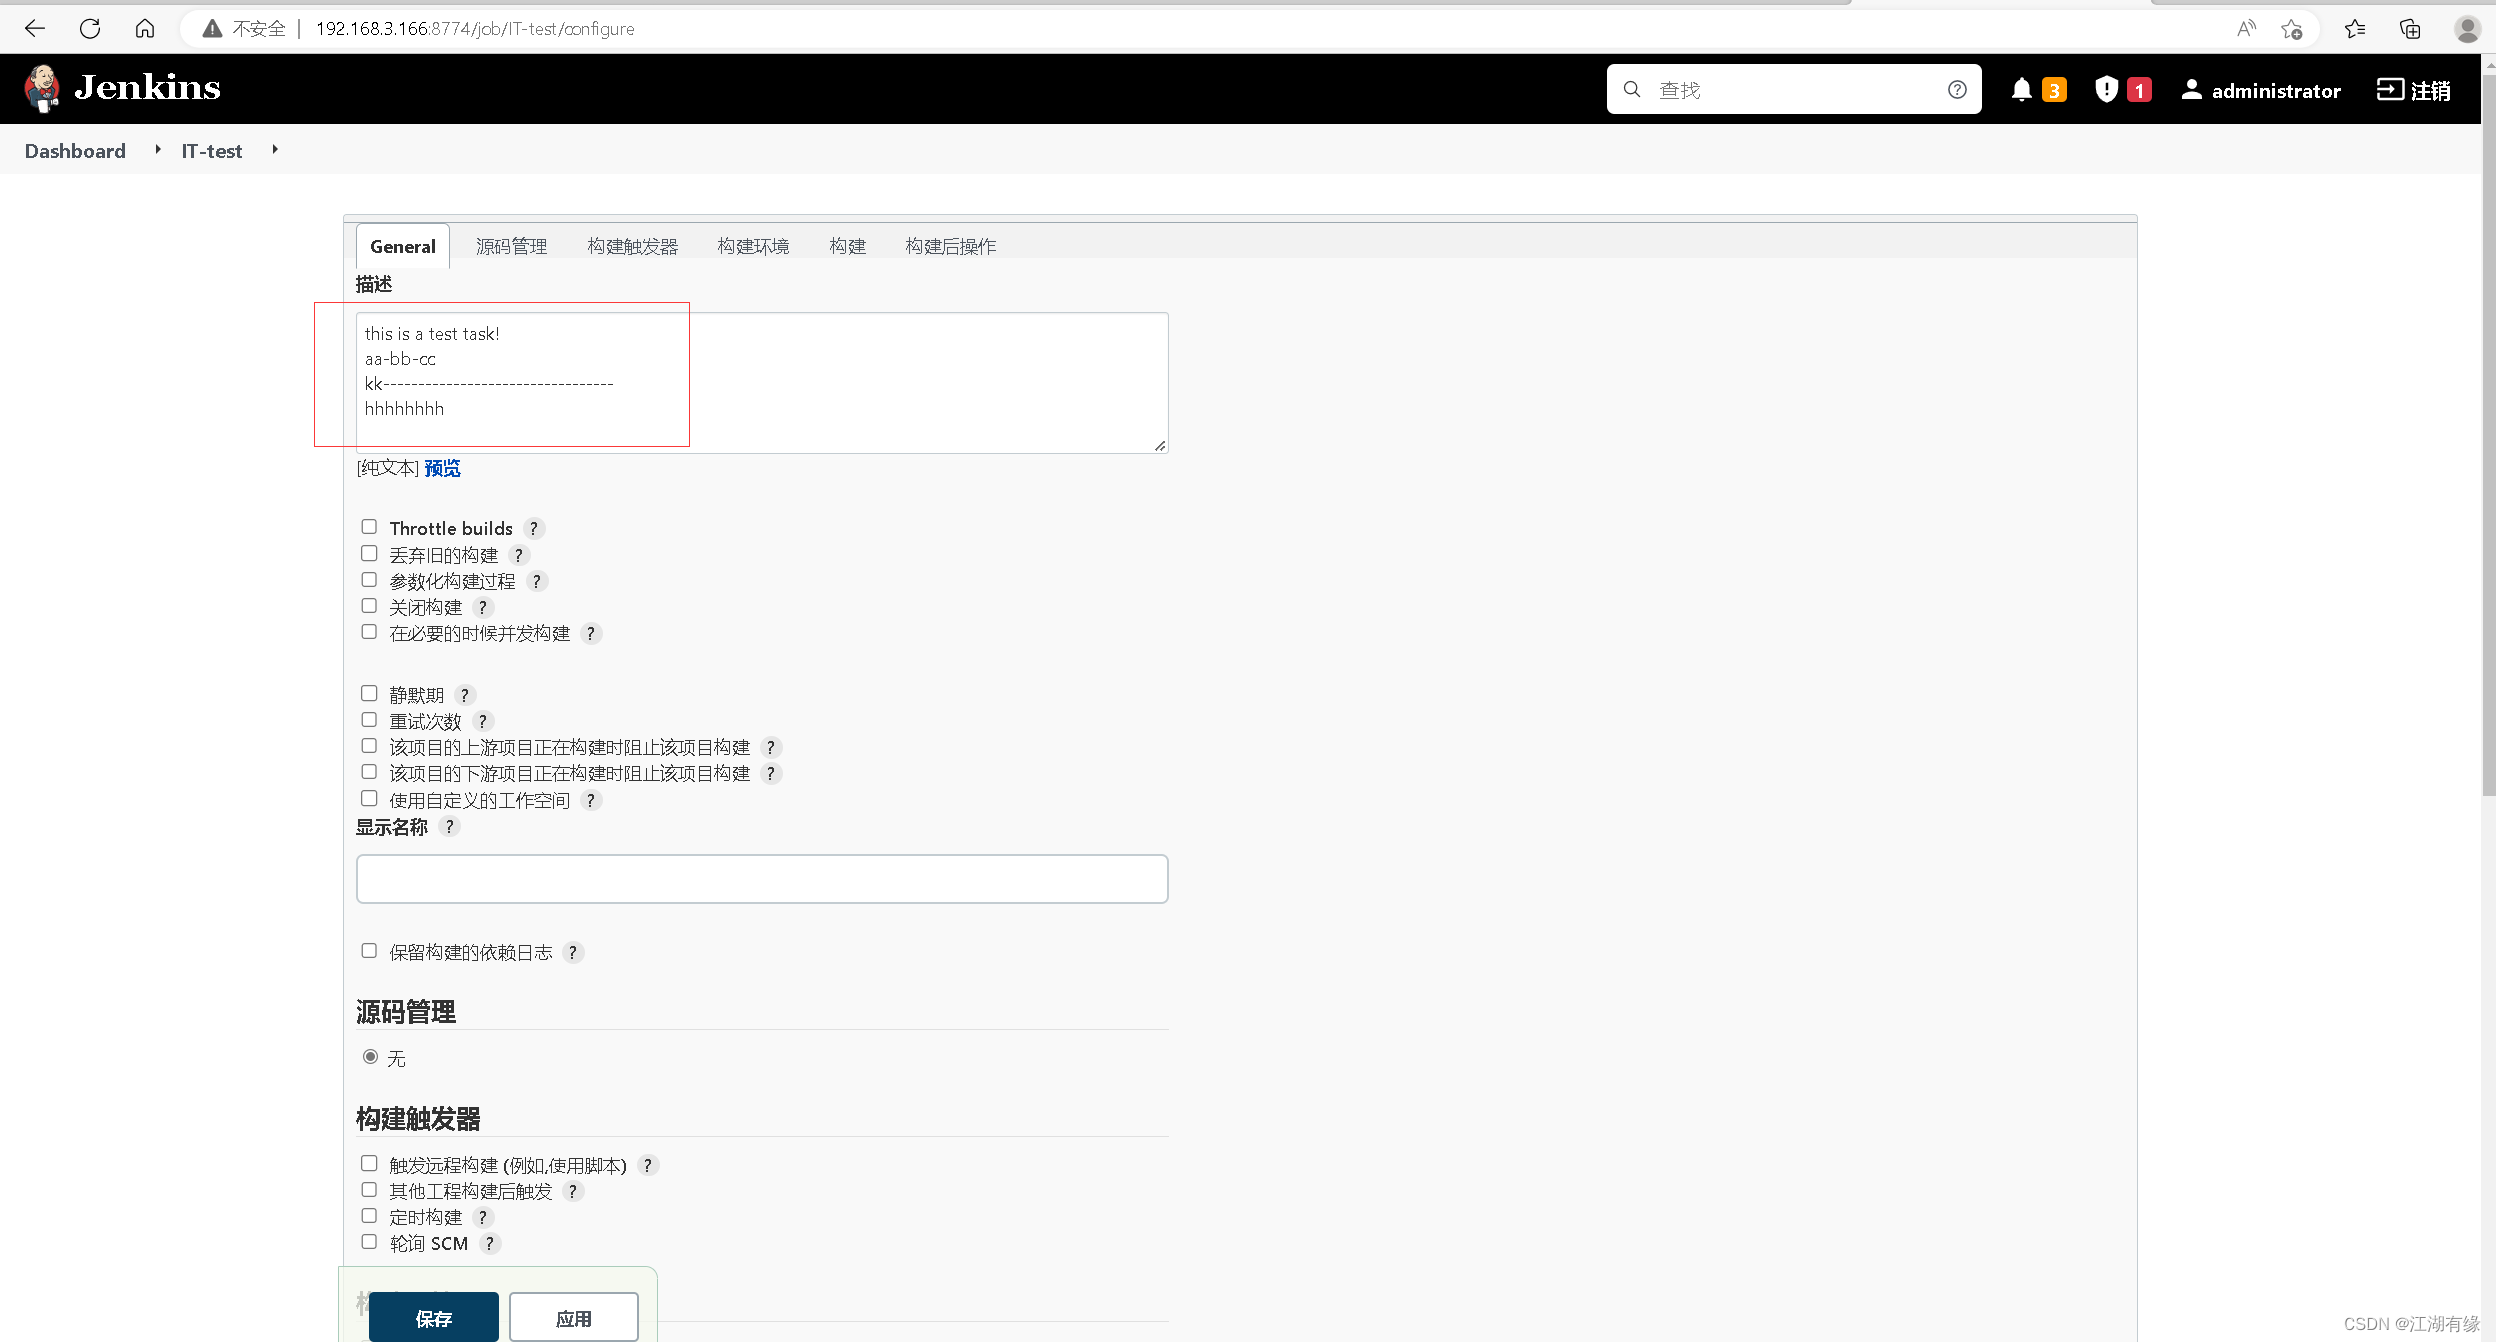Switch to the 源码管理 tab
Screen dimensions: 2496x1342
[511, 247]
